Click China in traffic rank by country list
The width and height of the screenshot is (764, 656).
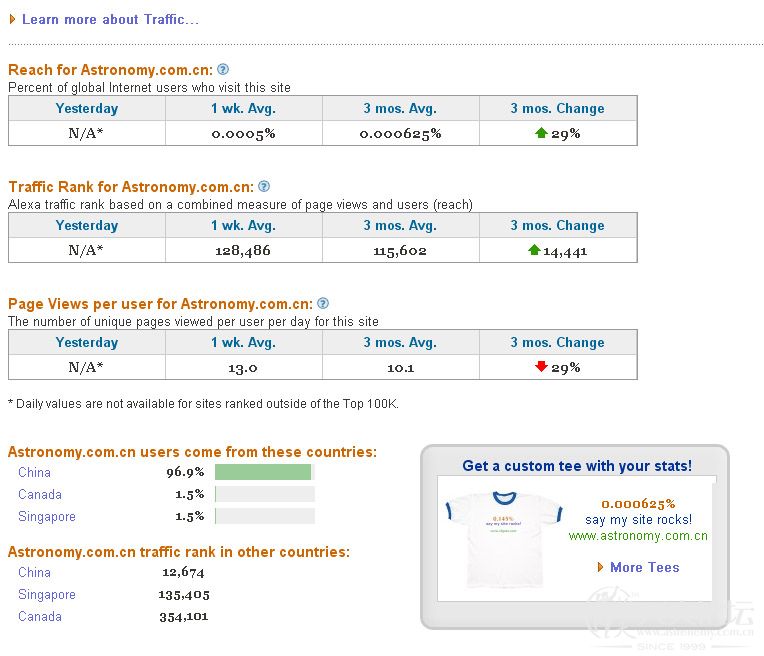point(34,572)
